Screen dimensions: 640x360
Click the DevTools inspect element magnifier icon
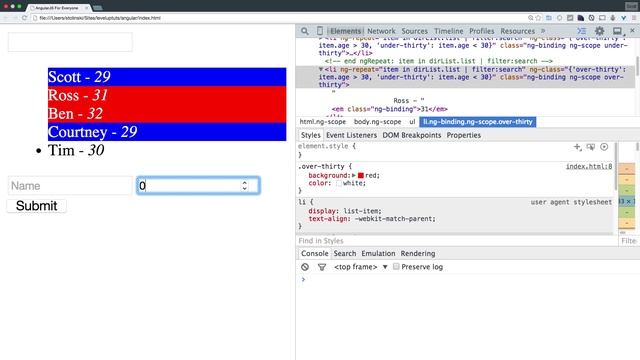click(305, 31)
